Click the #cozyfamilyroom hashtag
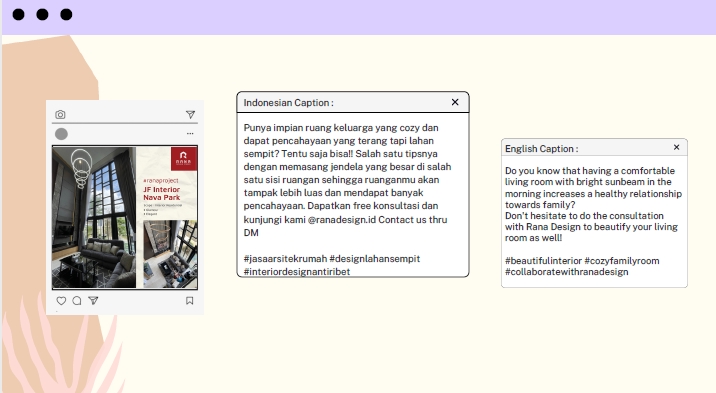 (x=622, y=261)
